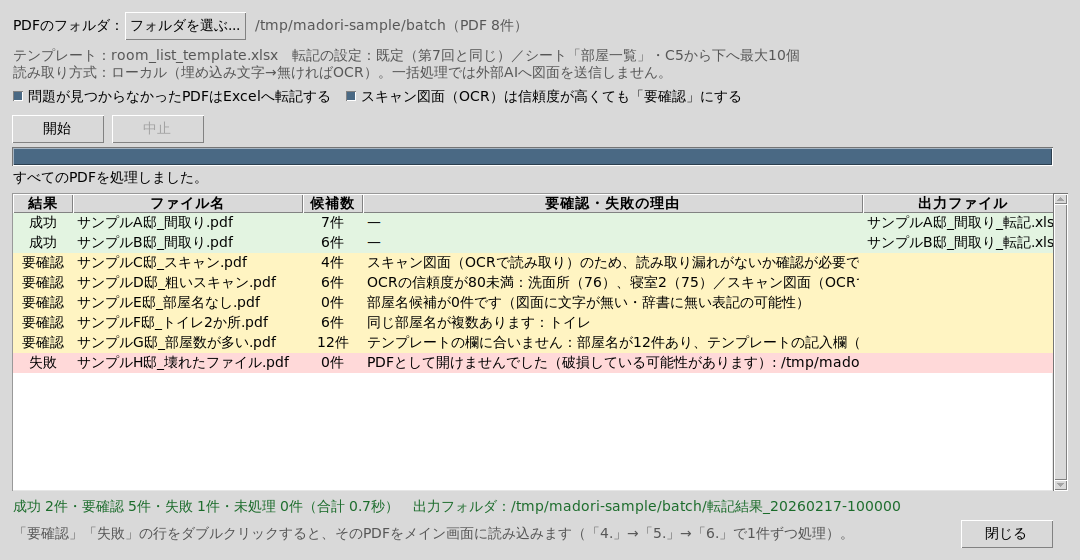Click the scrollbar up arrow of results table
This screenshot has width=1080, height=560.
(x=1061, y=200)
